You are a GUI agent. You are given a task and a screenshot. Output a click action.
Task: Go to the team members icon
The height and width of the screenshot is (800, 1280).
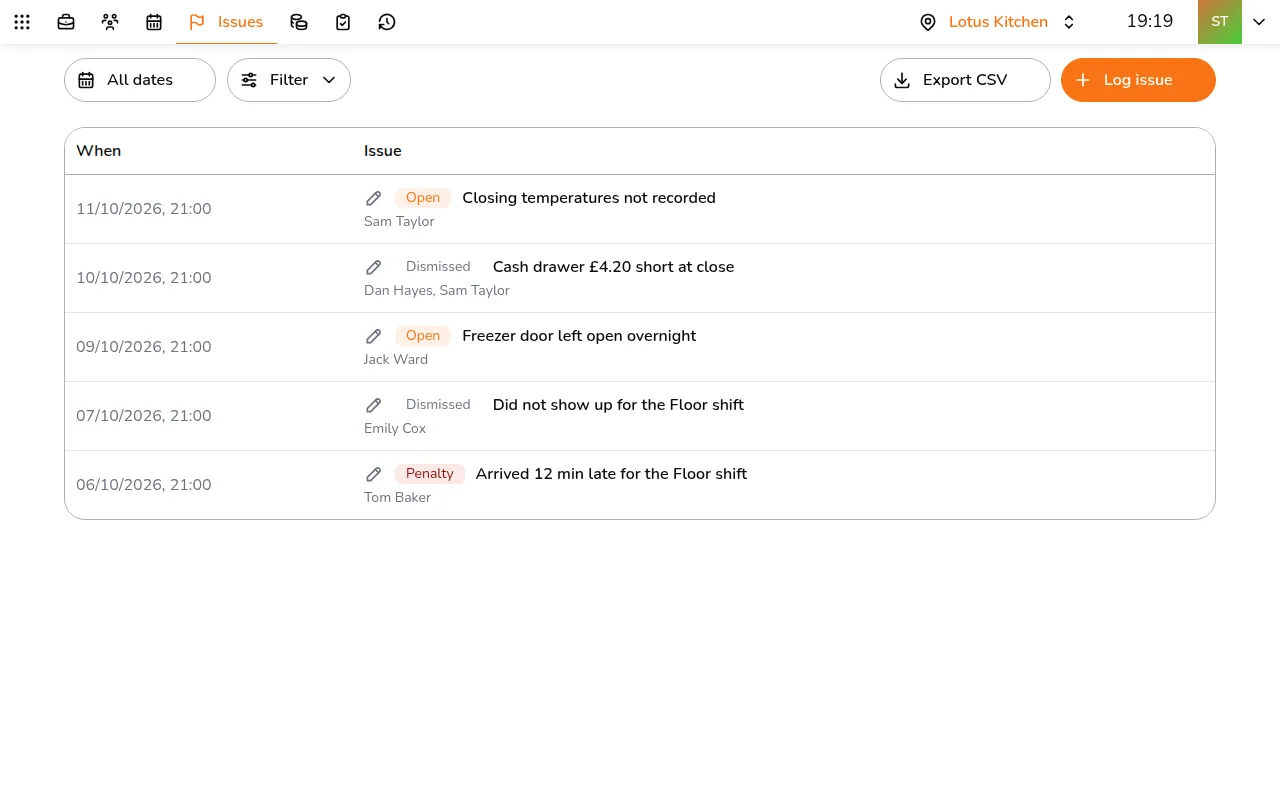110,22
